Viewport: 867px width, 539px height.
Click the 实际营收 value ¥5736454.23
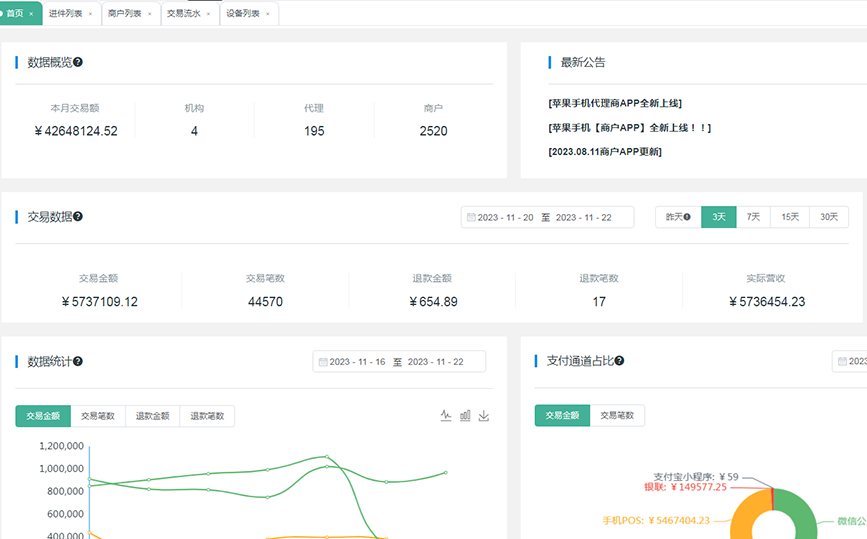tap(766, 302)
